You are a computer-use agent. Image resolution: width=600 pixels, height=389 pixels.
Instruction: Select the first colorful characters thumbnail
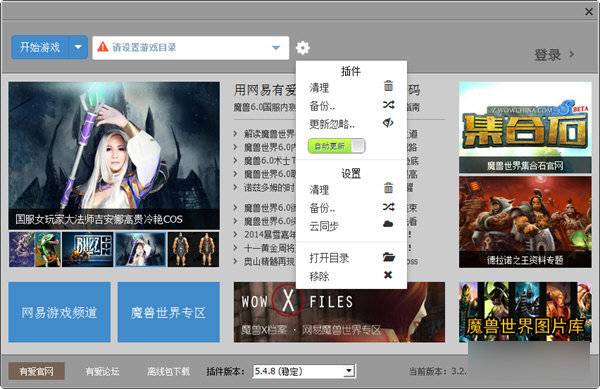(x=35, y=249)
